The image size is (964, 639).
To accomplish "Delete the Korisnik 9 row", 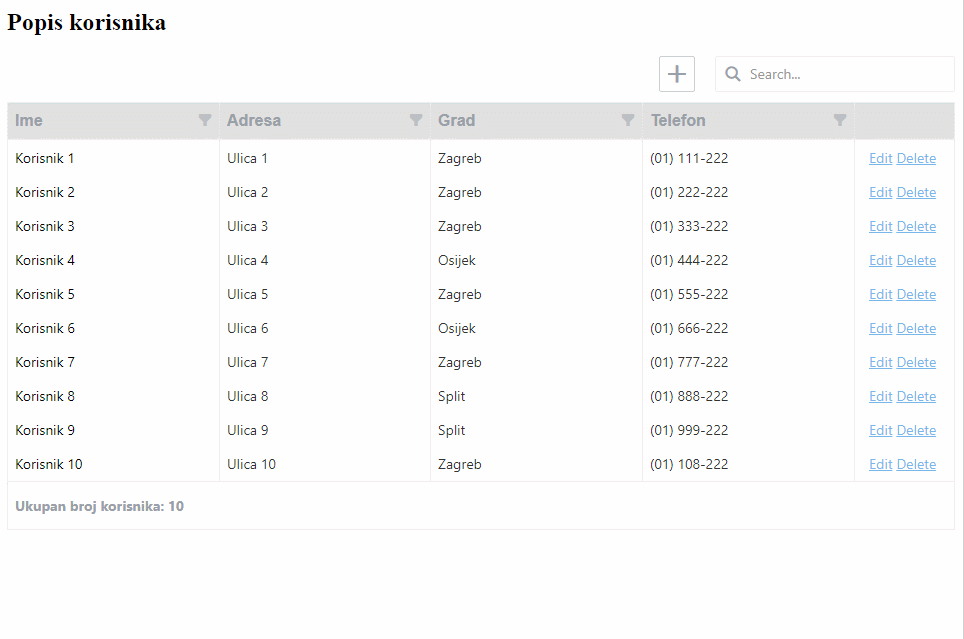I will pyautogui.click(x=916, y=431).
